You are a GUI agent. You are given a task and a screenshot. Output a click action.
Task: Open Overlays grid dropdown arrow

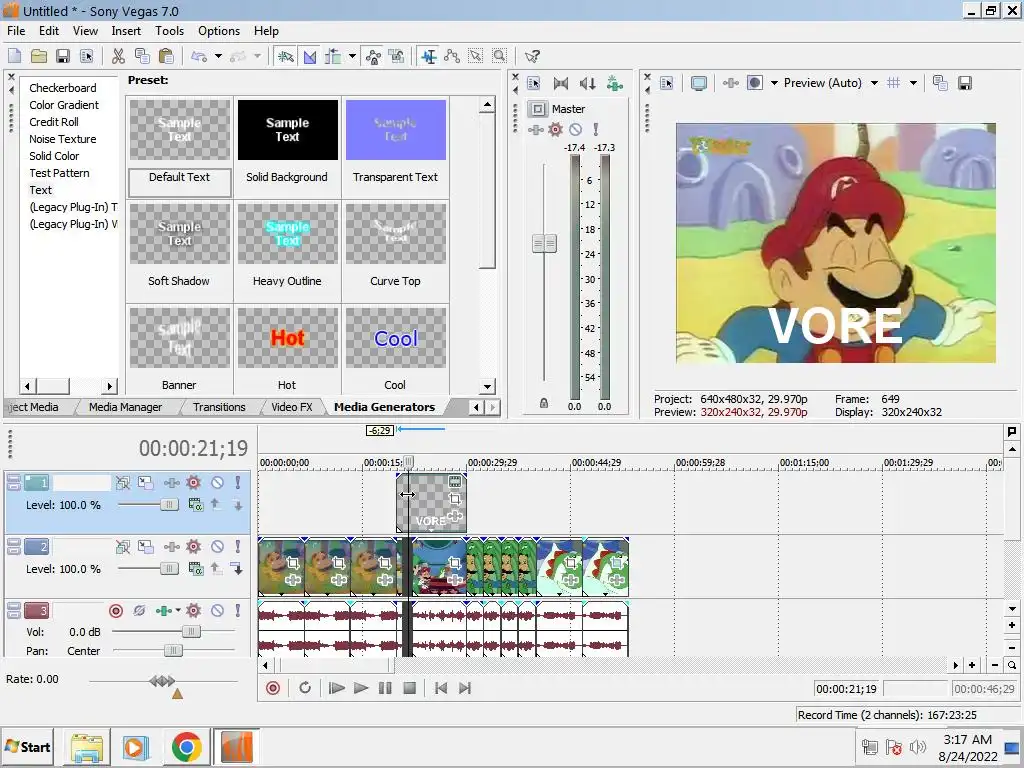pos(913,83)
